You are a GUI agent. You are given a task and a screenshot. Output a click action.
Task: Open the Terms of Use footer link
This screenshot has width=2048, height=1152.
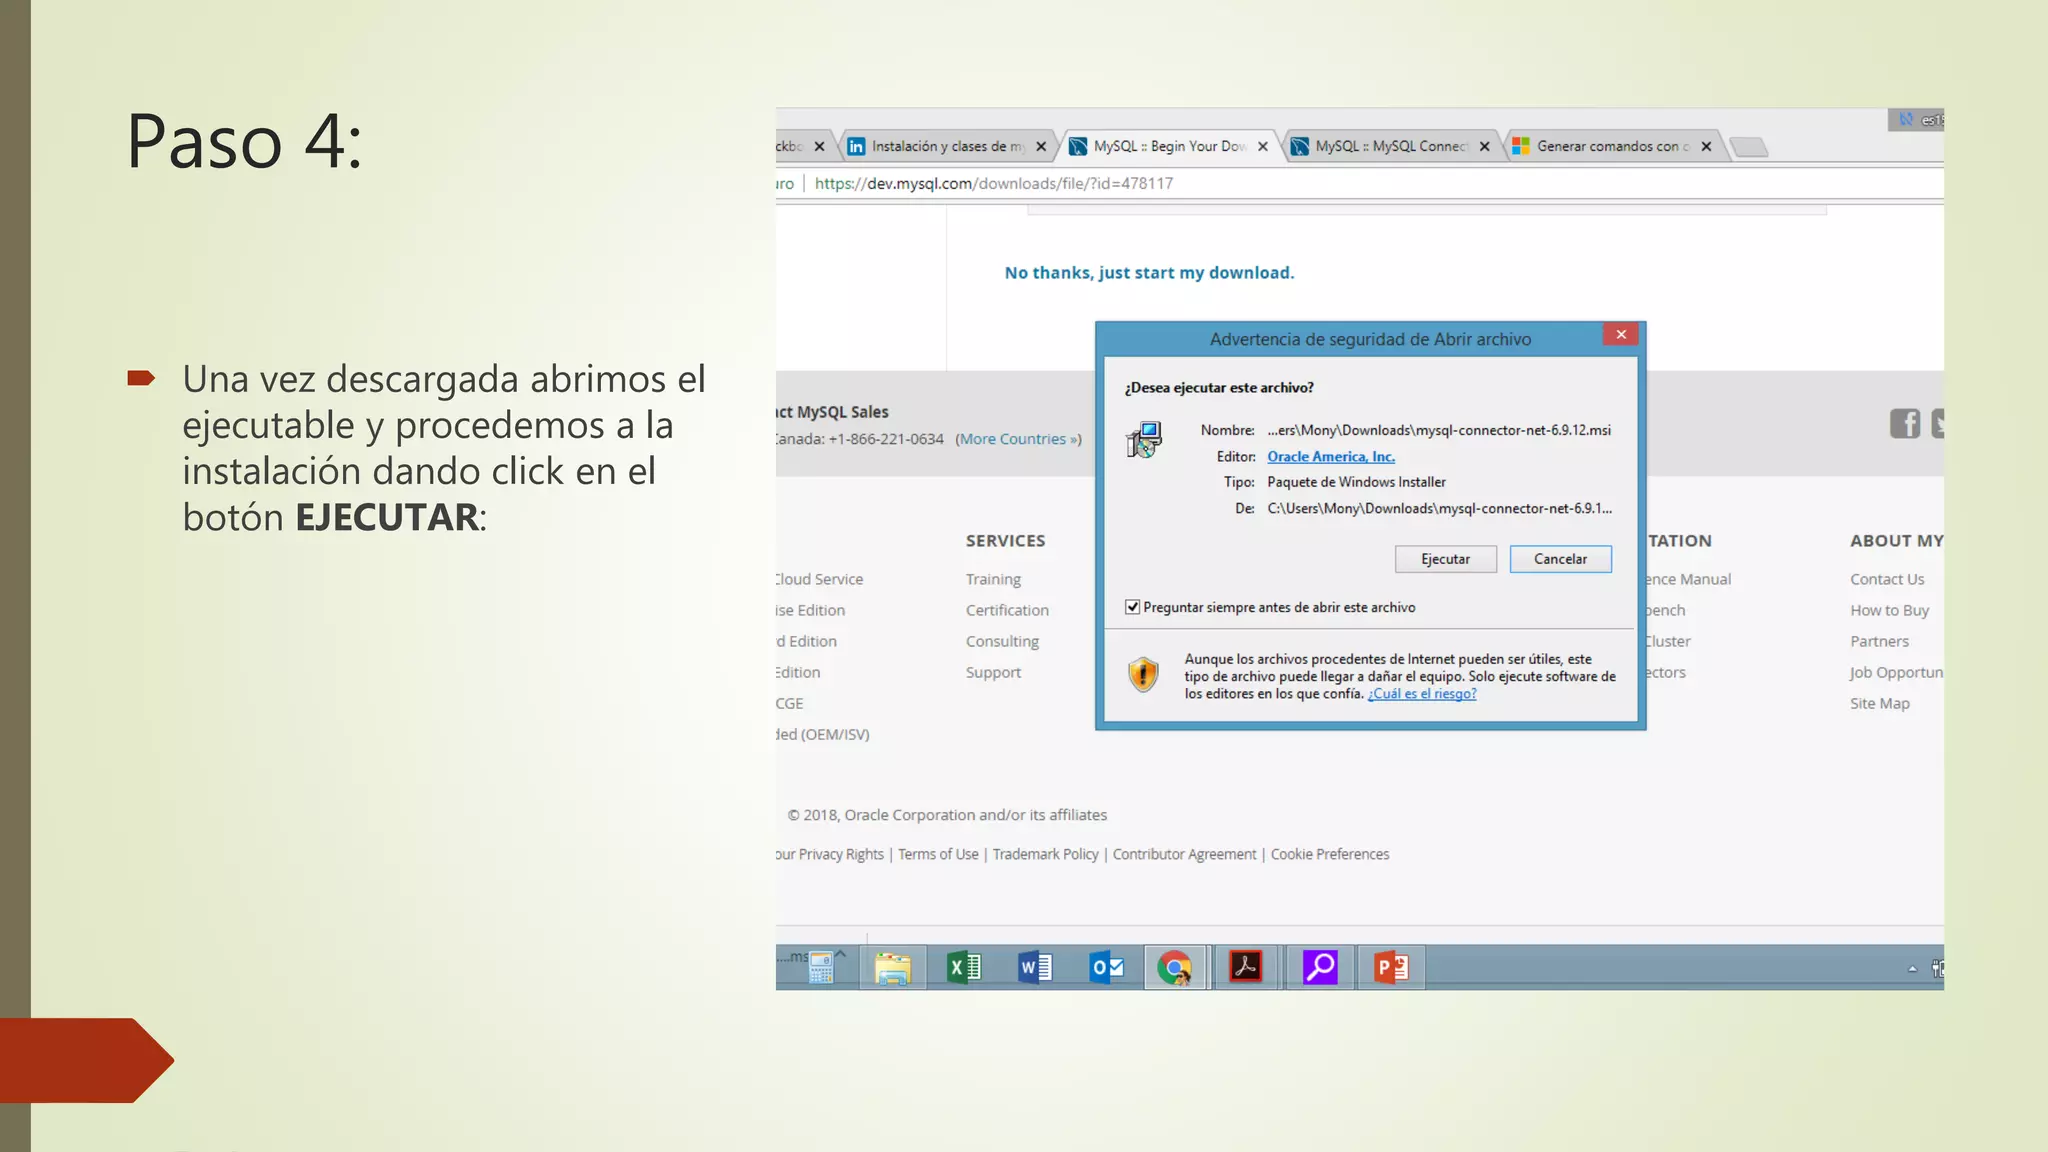coord(938,854)
